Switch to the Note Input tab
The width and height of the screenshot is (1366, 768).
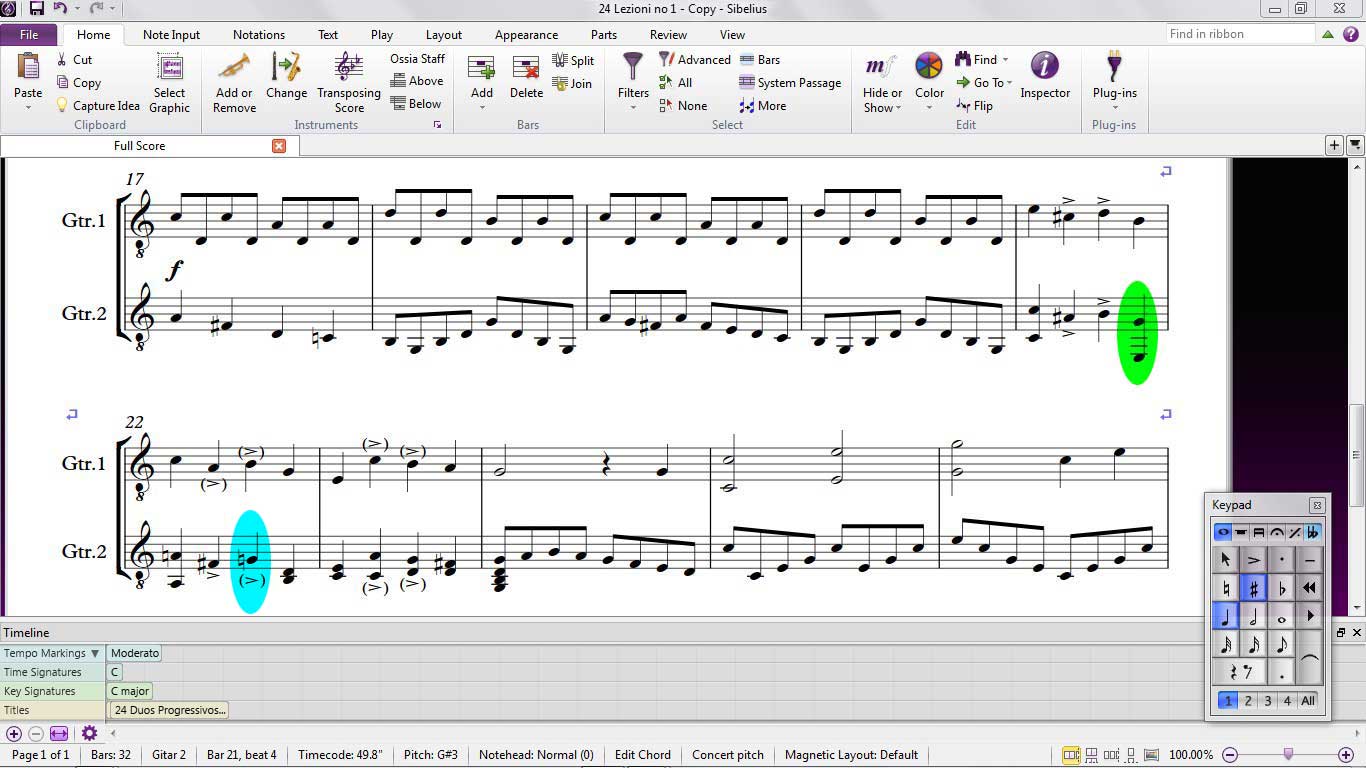(x=171, y=34)
